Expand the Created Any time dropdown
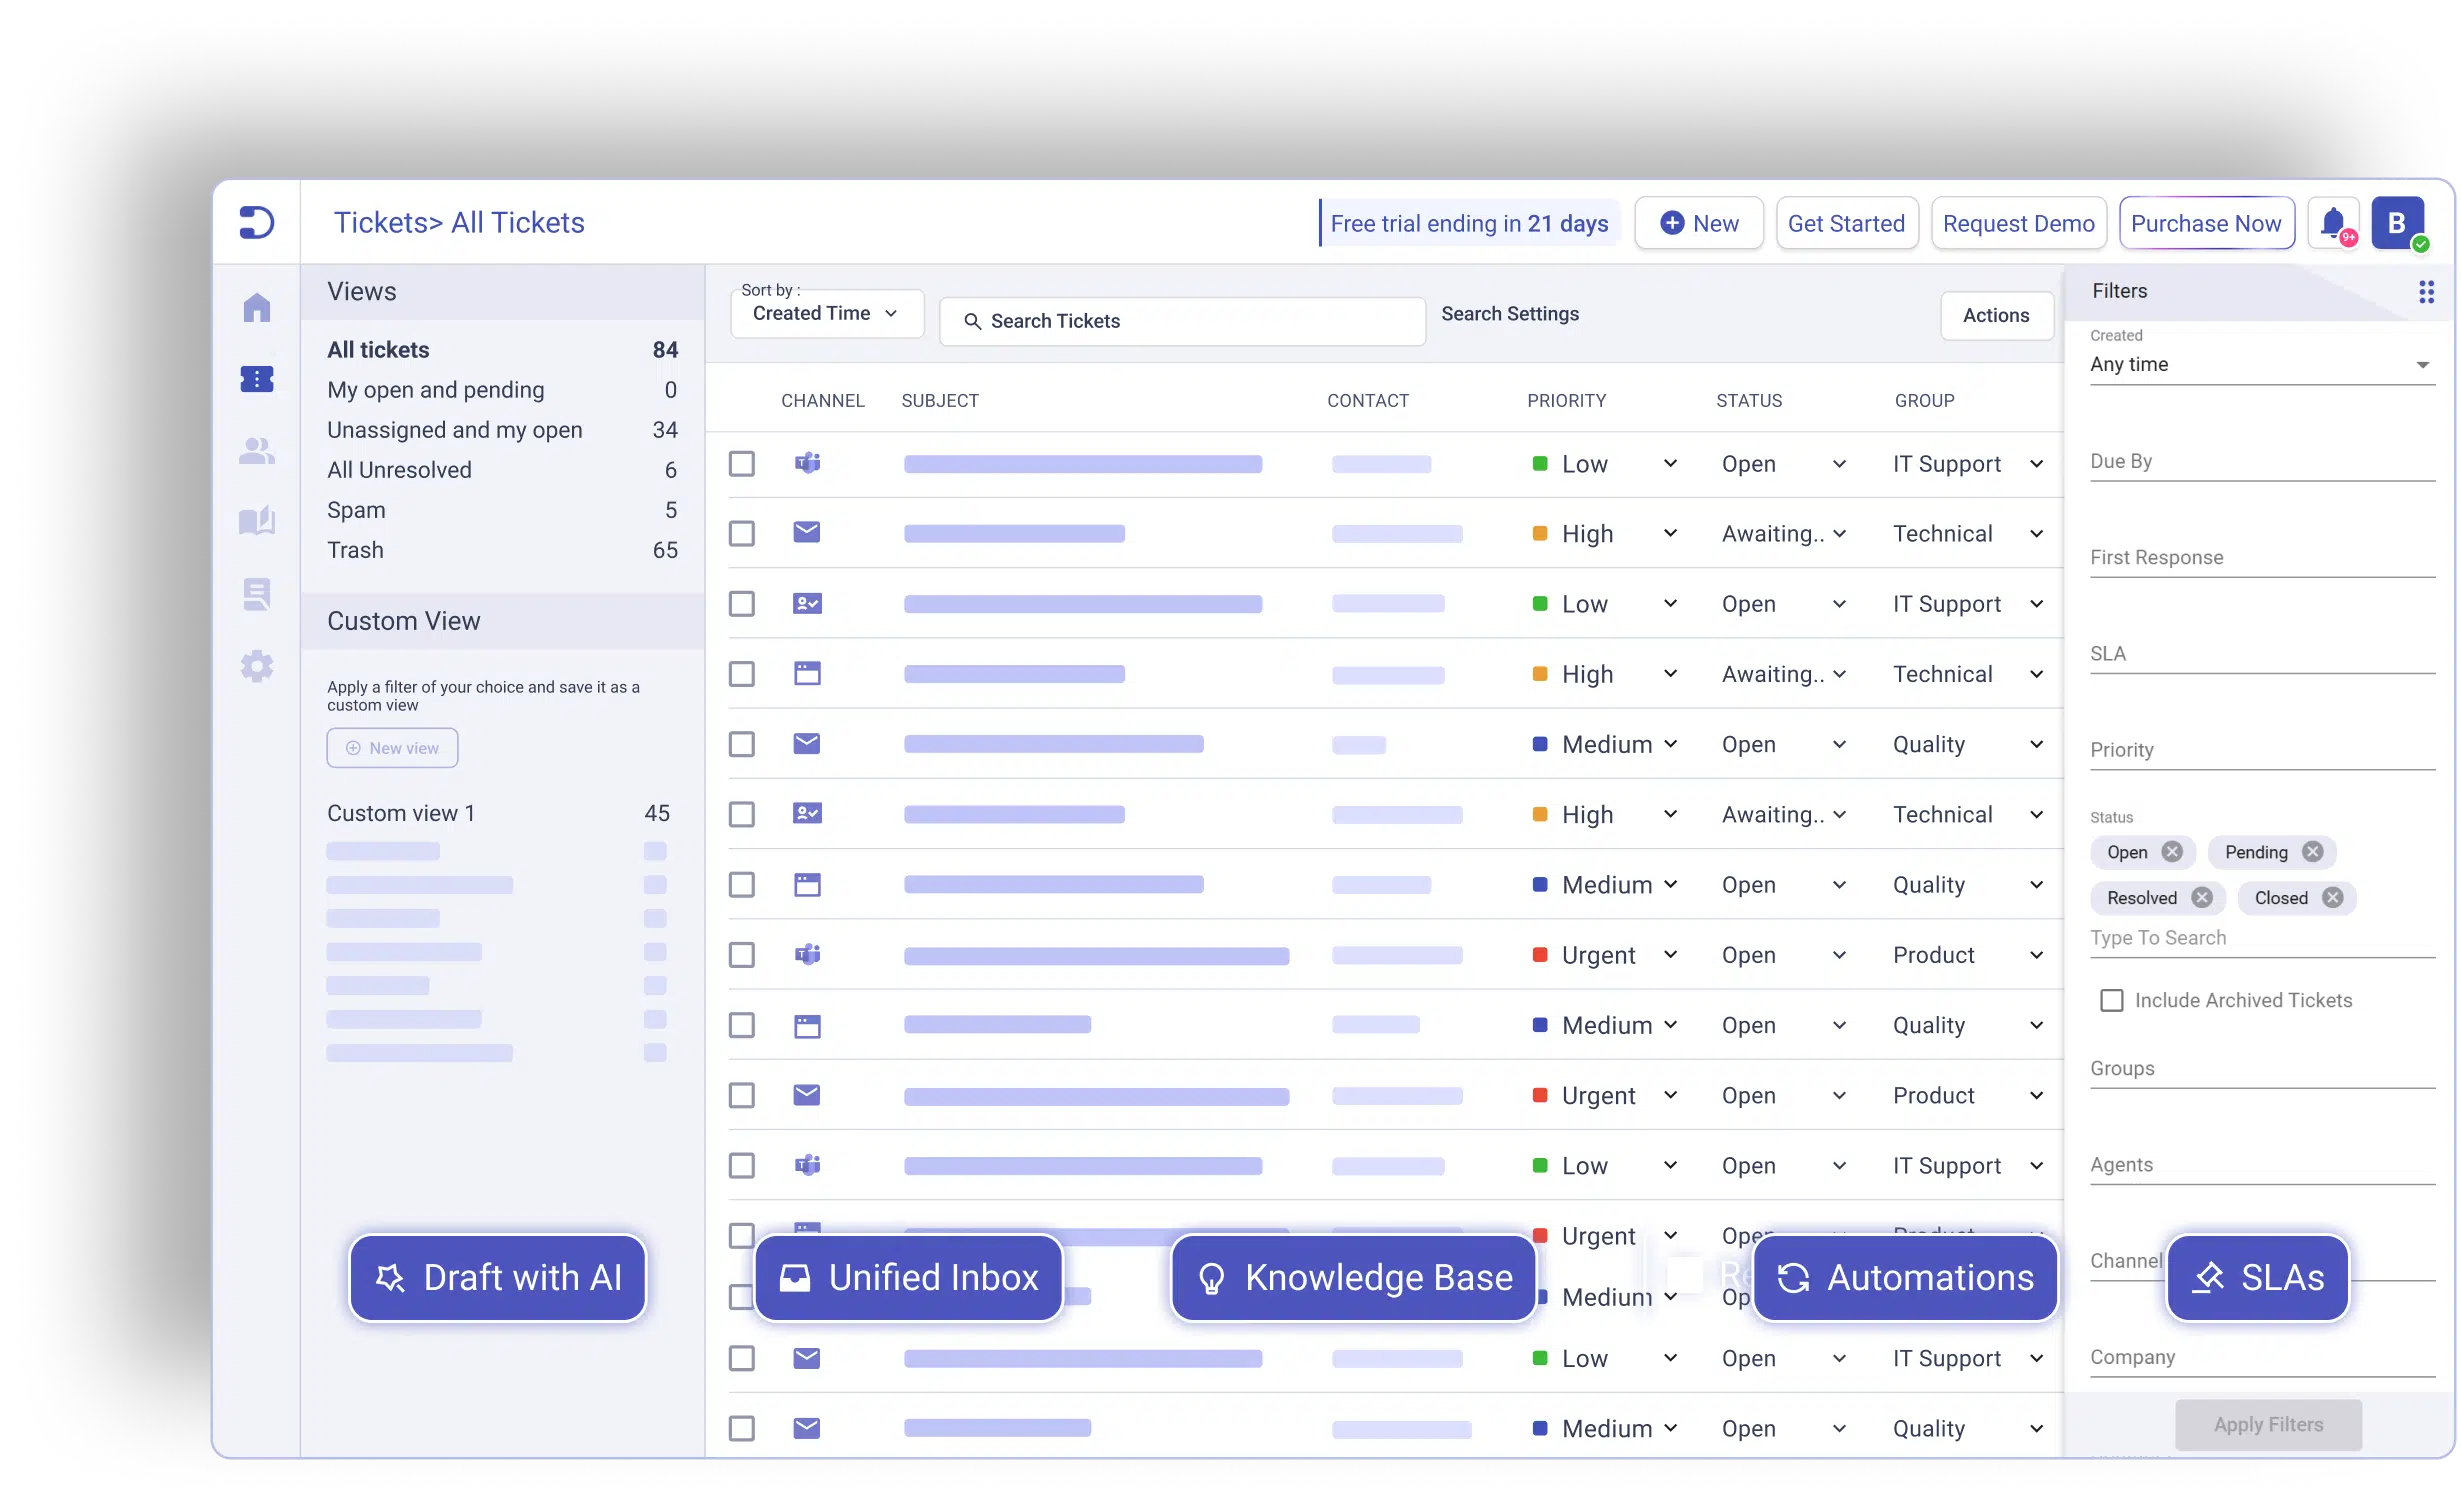This screenshot has width=2461, height=1496. tap(2260, 365)
